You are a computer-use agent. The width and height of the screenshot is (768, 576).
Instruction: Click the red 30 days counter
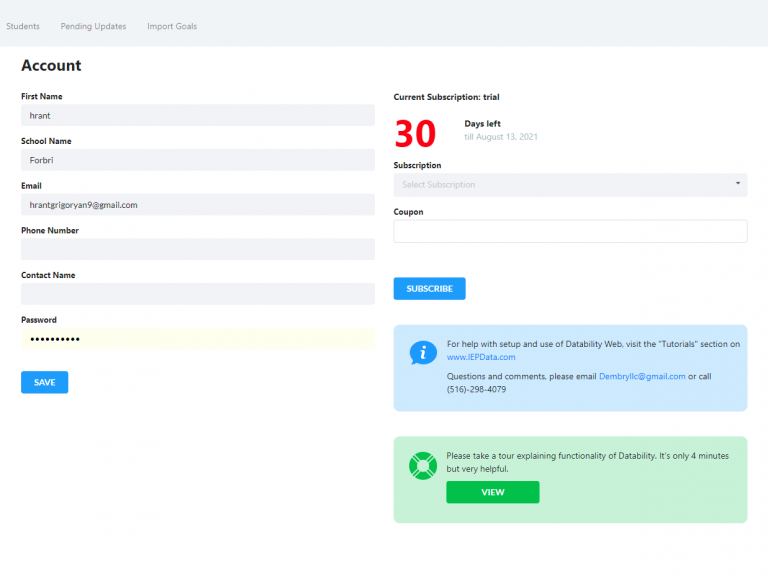point(415,134)
